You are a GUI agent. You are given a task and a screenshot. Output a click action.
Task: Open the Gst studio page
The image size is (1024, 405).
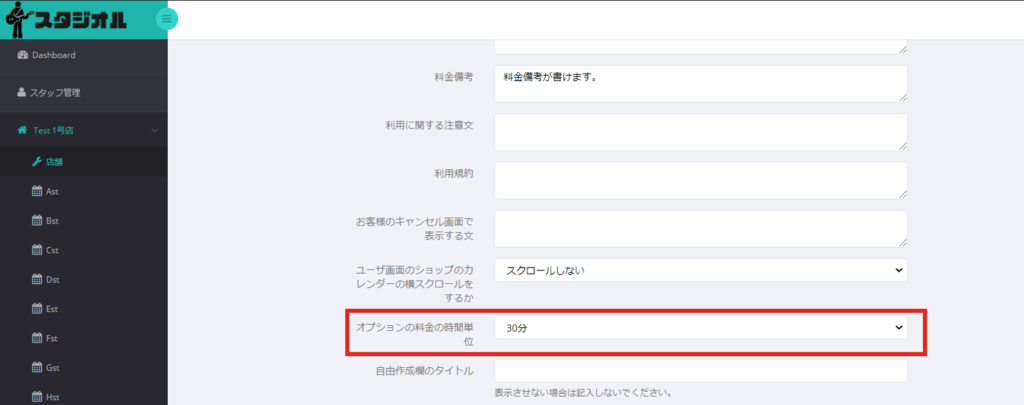pyautogui.click(x=52, y=368)
